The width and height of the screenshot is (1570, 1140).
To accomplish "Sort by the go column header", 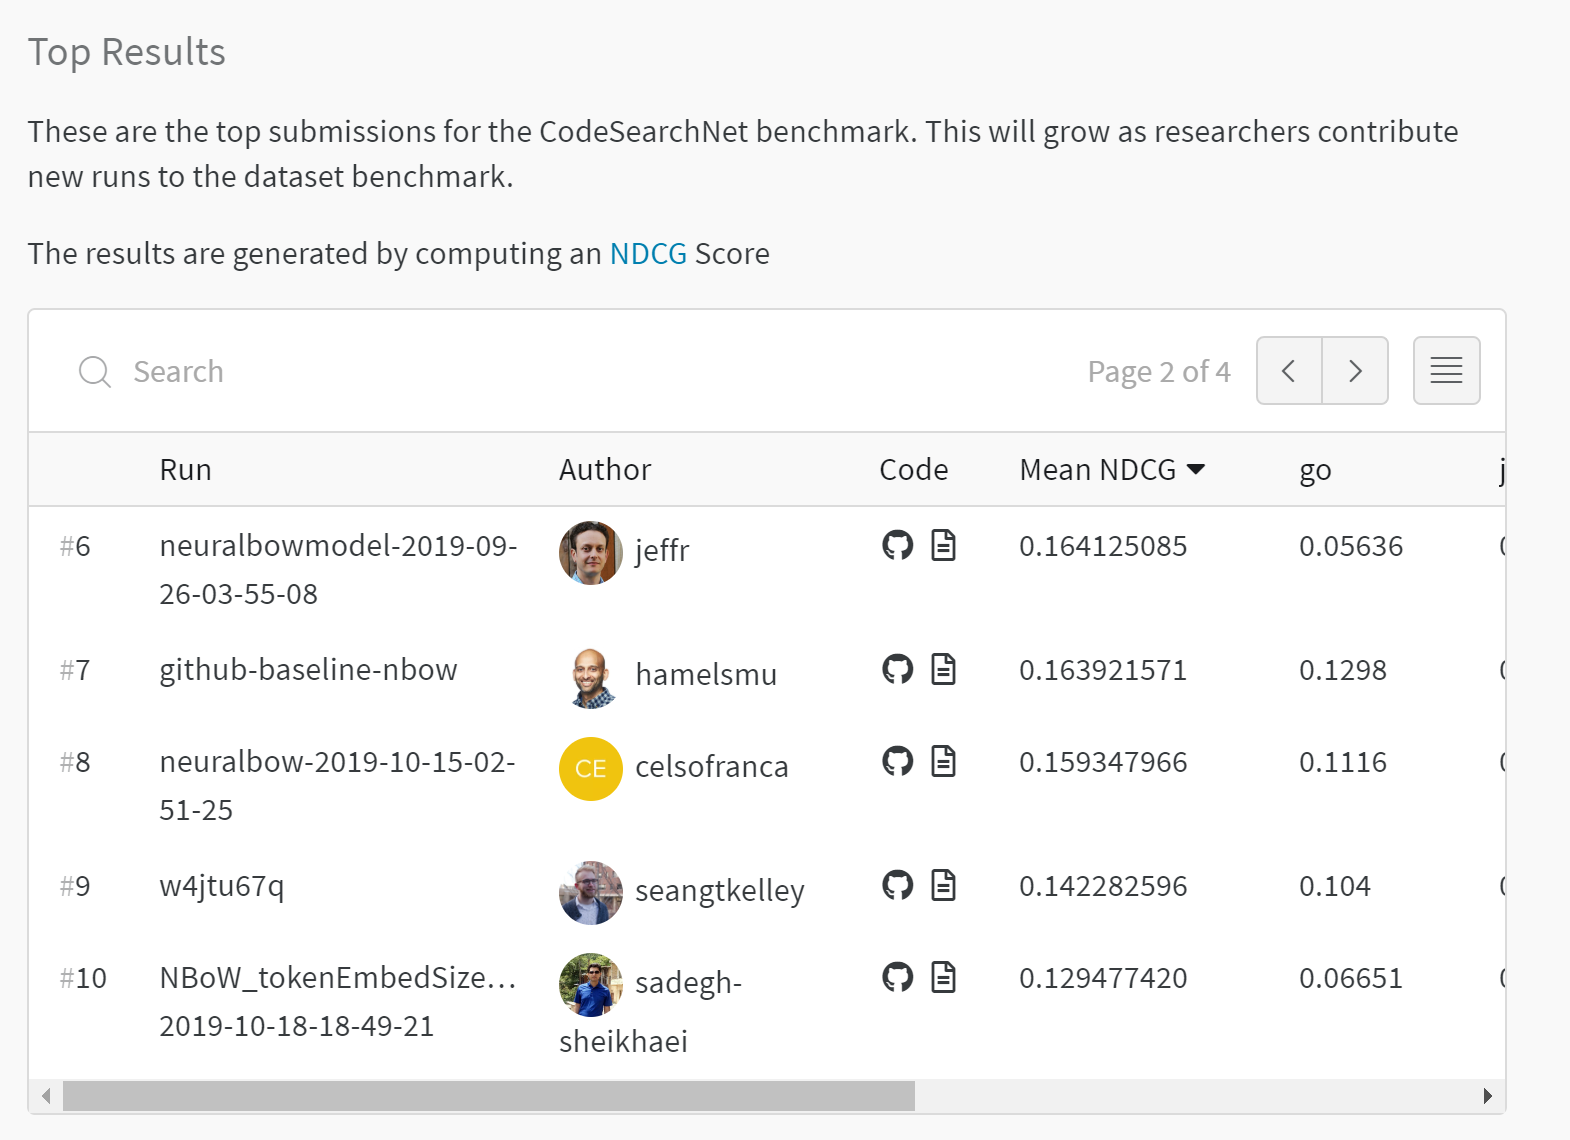I will pos(1315,470).
